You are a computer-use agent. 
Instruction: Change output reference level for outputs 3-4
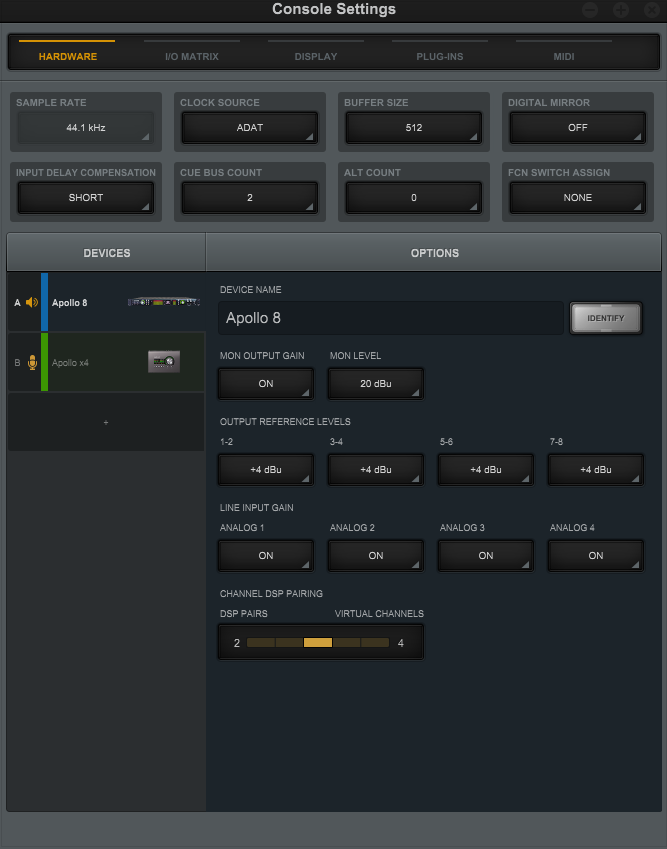click(x=376, y=469)
